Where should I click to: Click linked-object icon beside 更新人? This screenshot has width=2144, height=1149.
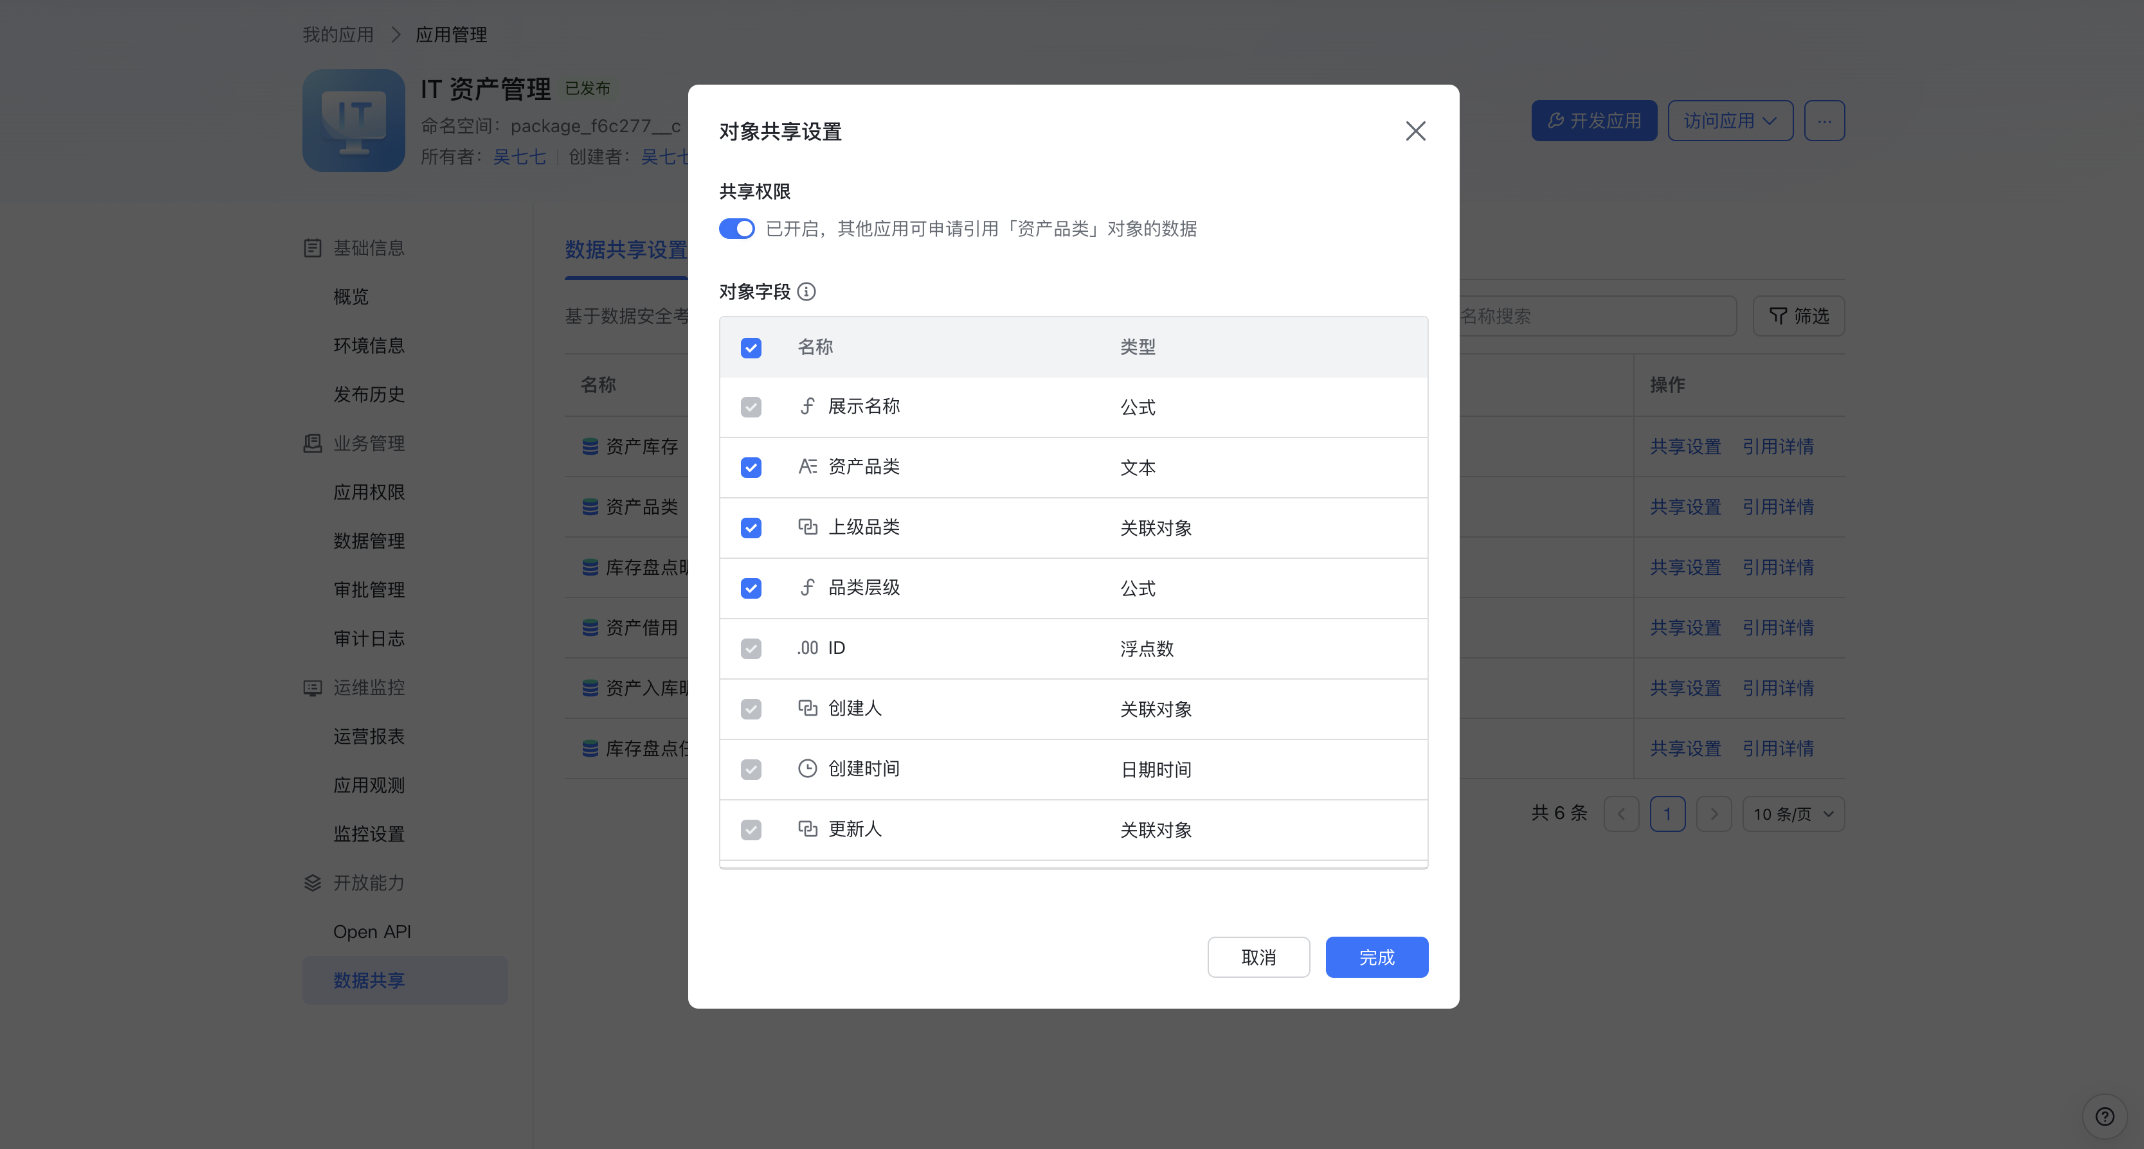808,829
